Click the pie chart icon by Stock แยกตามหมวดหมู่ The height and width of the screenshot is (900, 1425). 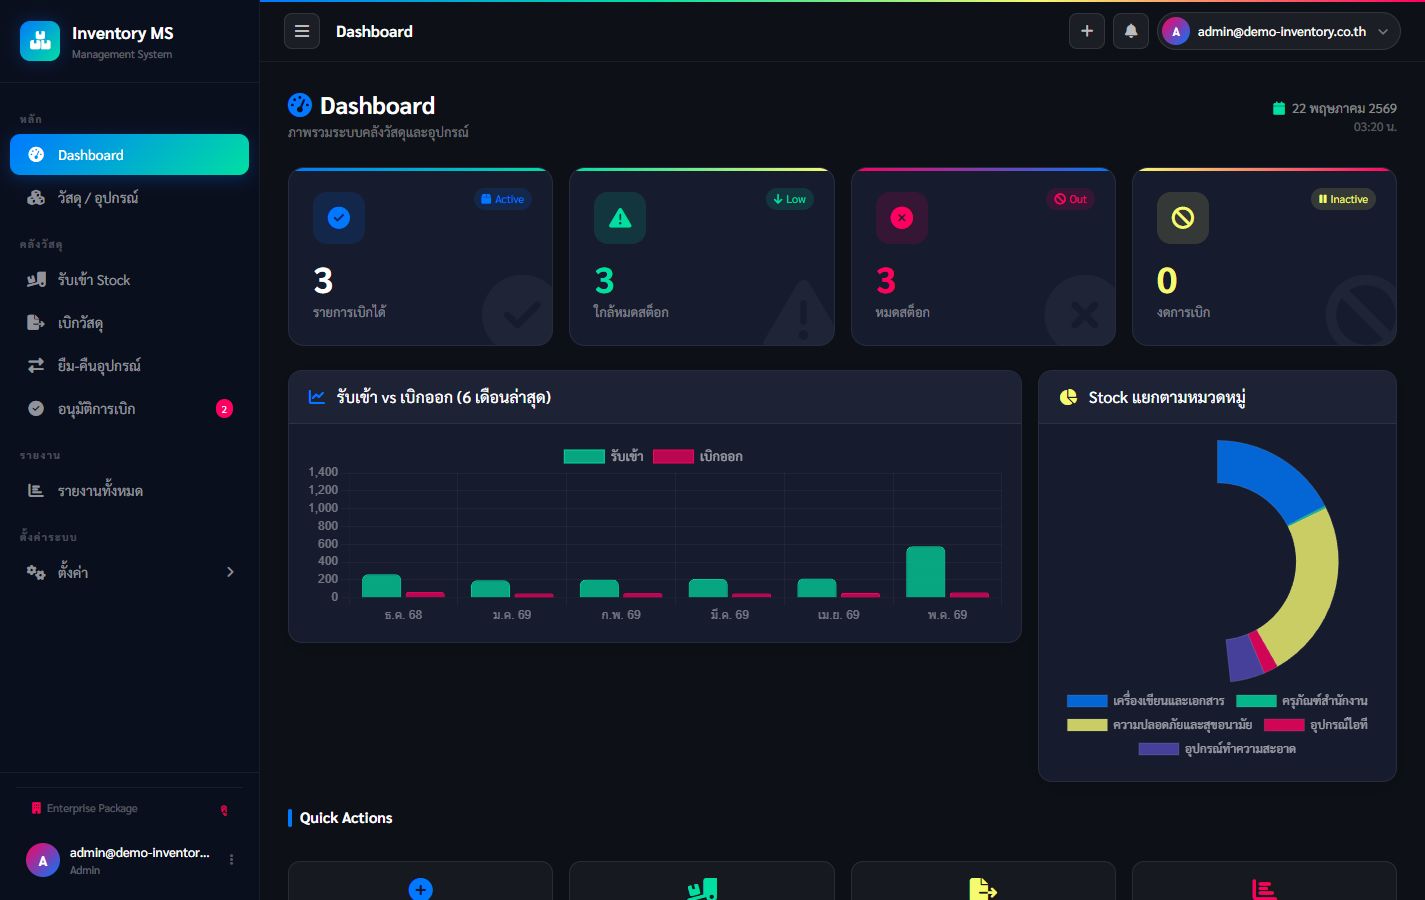1068,397
